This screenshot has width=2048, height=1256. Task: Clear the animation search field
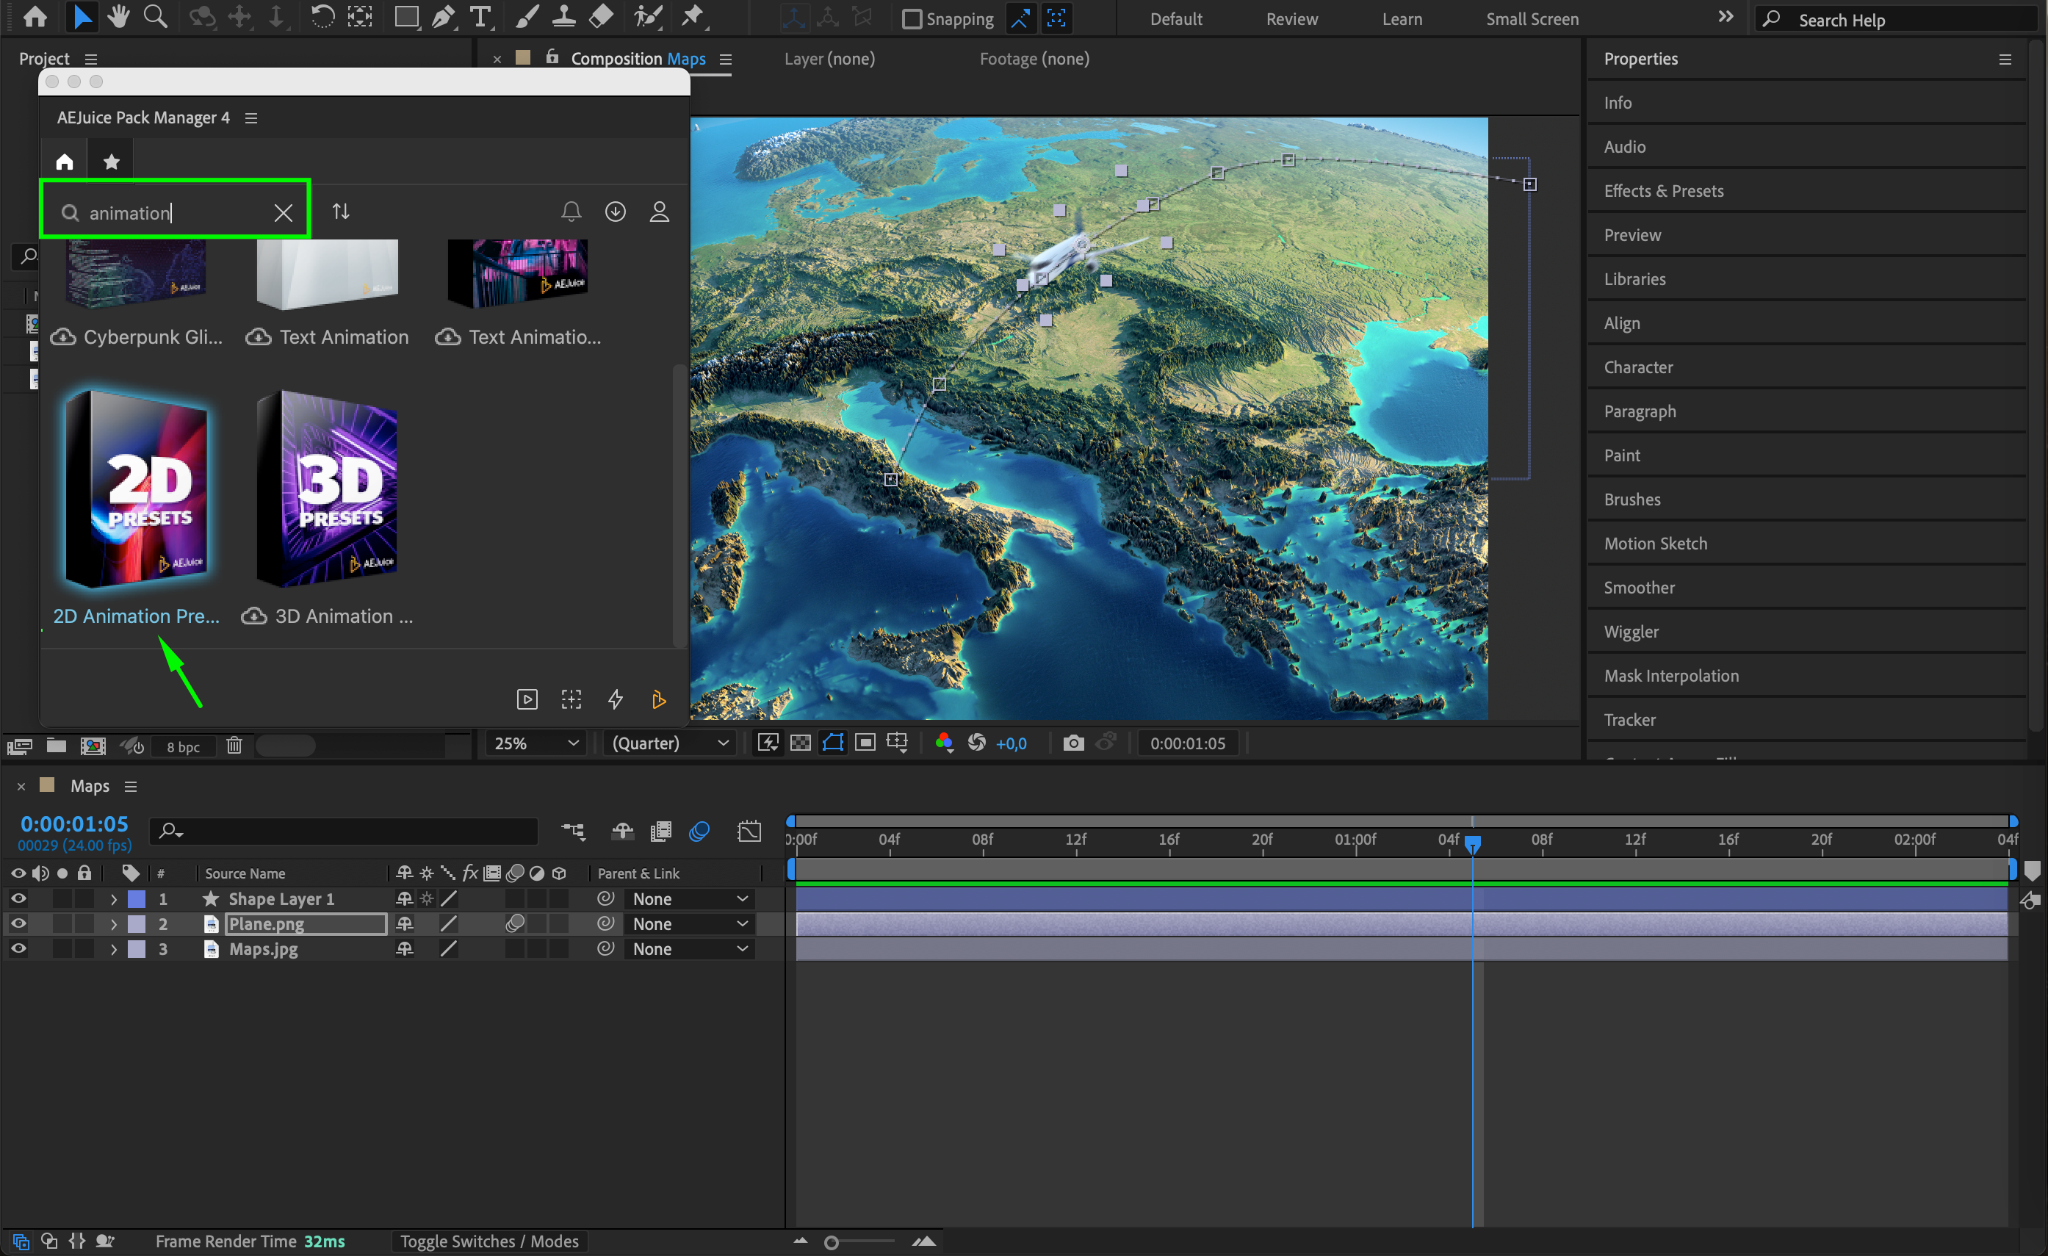click(x=284, y=213)
